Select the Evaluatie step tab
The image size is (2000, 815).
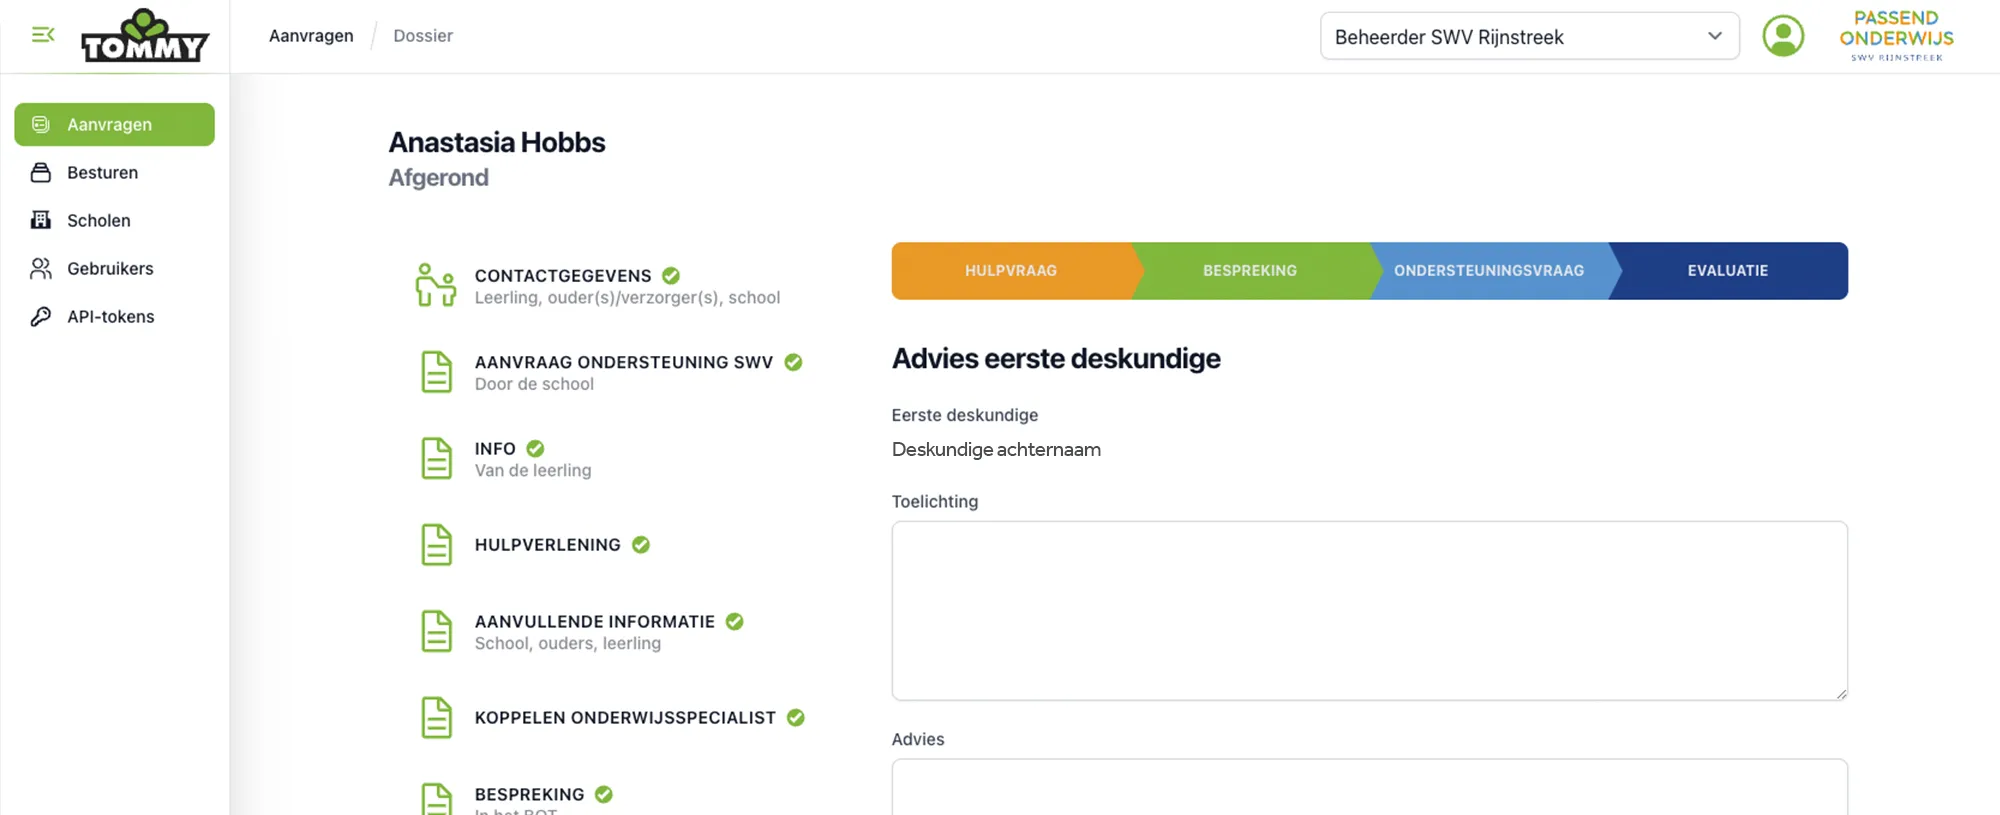[1727, 271]
